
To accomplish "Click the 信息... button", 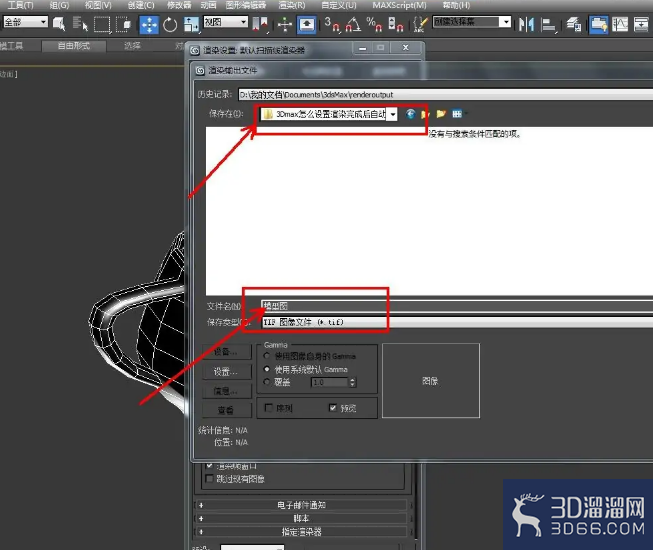I will pos(227,391).
